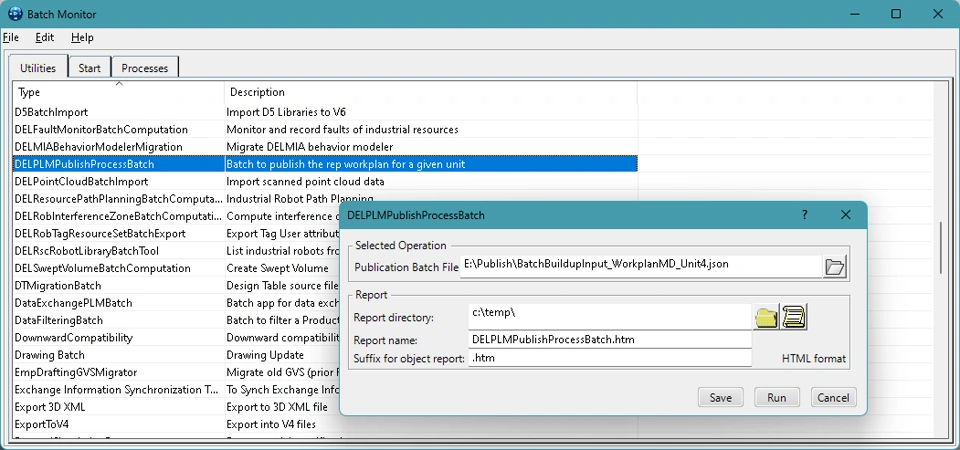Close the DELPLMPublishProcessBatch dialog
This screenshot has height=450, width=960.
(x=846, y=215)
